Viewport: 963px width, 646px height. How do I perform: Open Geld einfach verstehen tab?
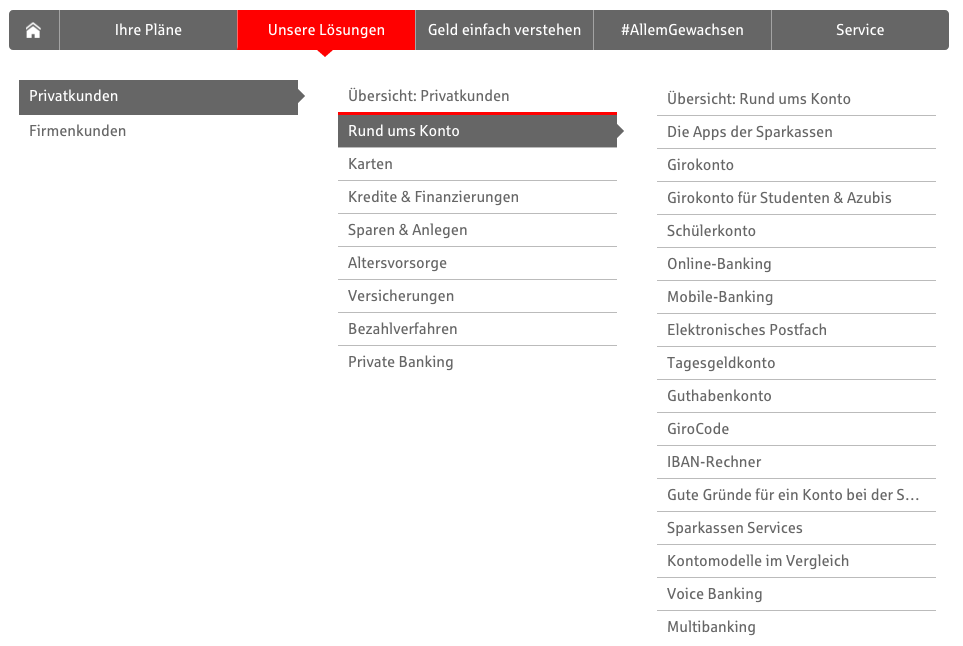504,30
